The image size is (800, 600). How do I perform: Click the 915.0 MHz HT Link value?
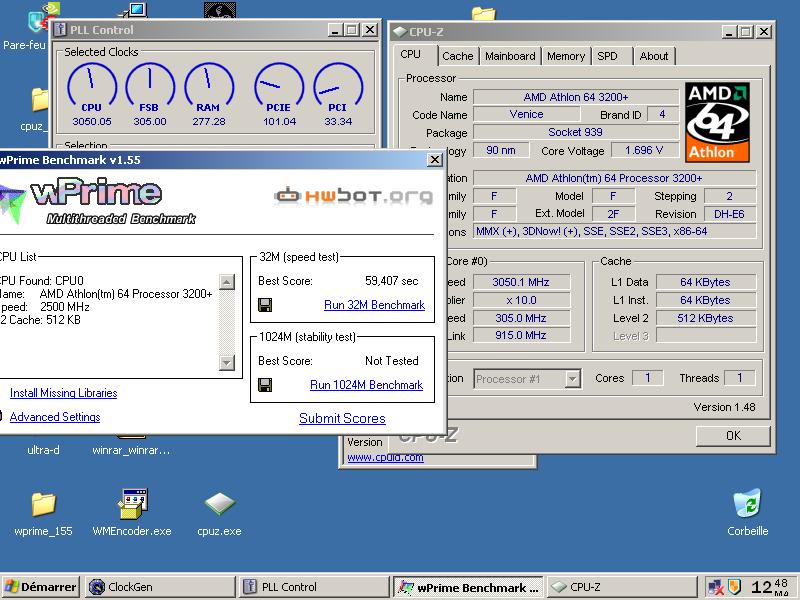click(x=521, y=335)
